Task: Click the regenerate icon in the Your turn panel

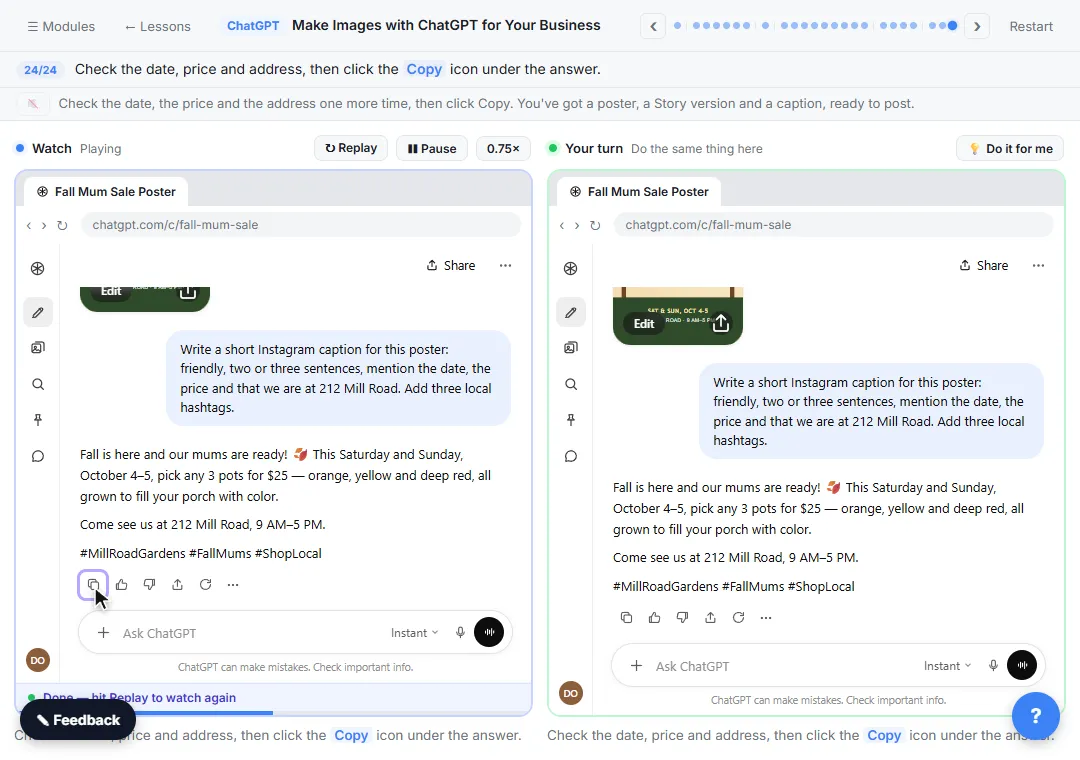Action: coord(738,617)
